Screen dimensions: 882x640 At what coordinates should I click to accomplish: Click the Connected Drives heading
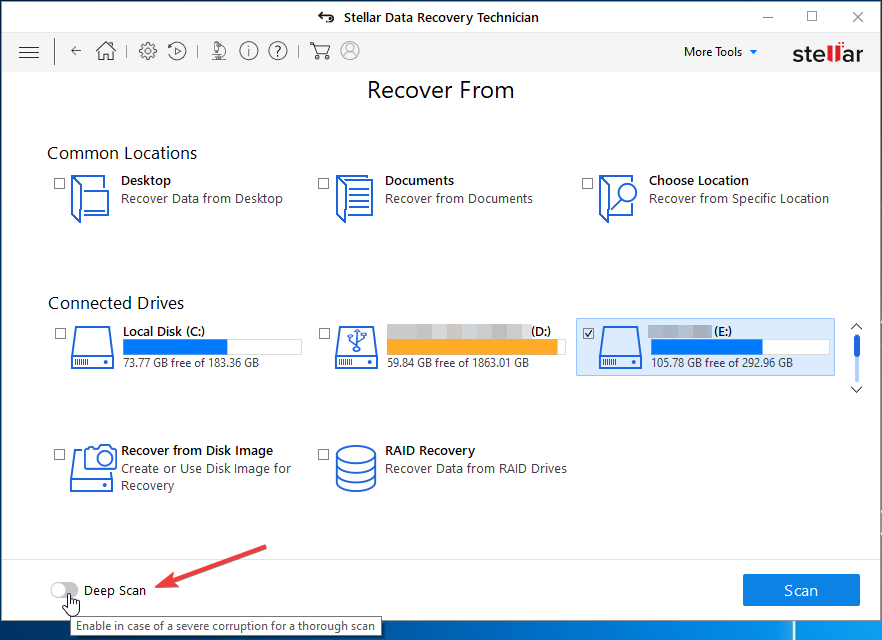coord(116,303)
